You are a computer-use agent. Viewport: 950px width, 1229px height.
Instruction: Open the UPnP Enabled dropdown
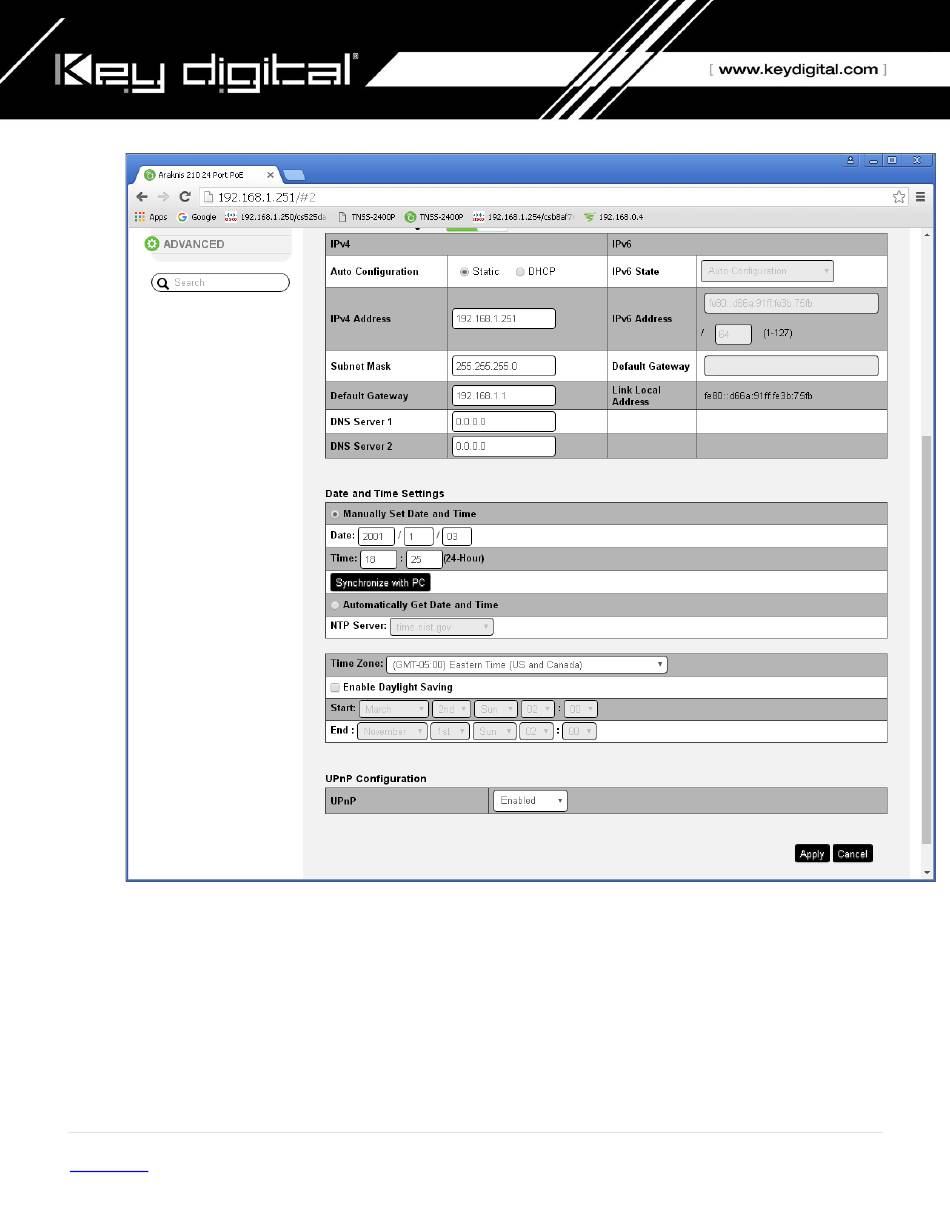click(x=530, y=800)
